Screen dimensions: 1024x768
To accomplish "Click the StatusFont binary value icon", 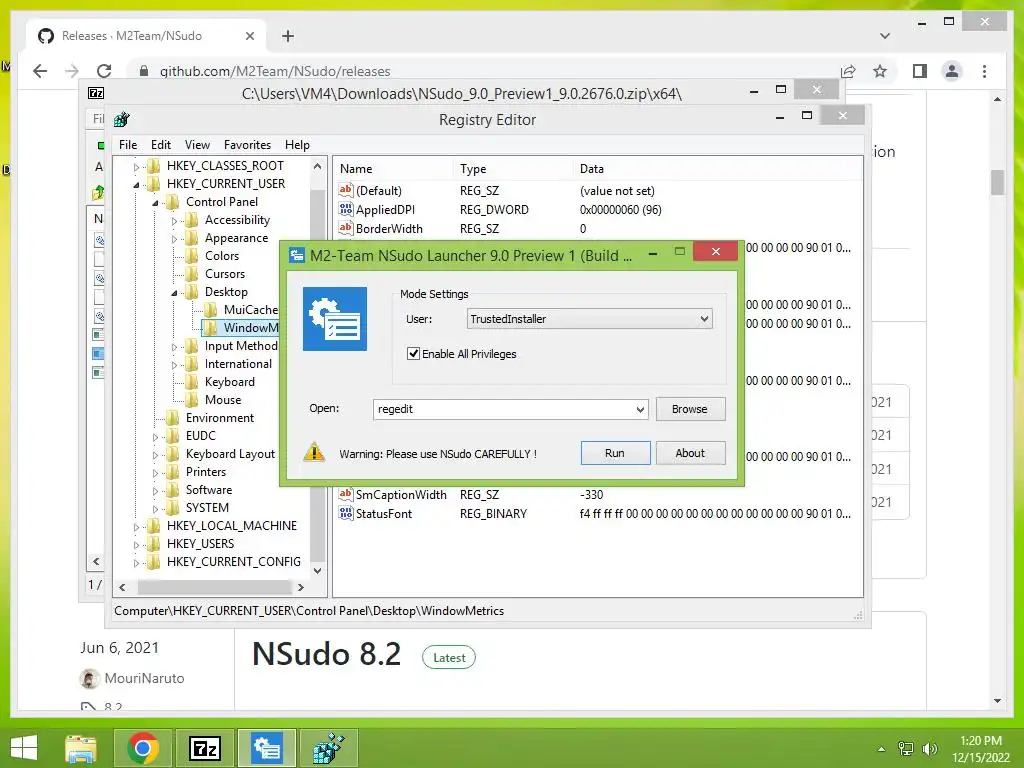I will coord(345,513).
